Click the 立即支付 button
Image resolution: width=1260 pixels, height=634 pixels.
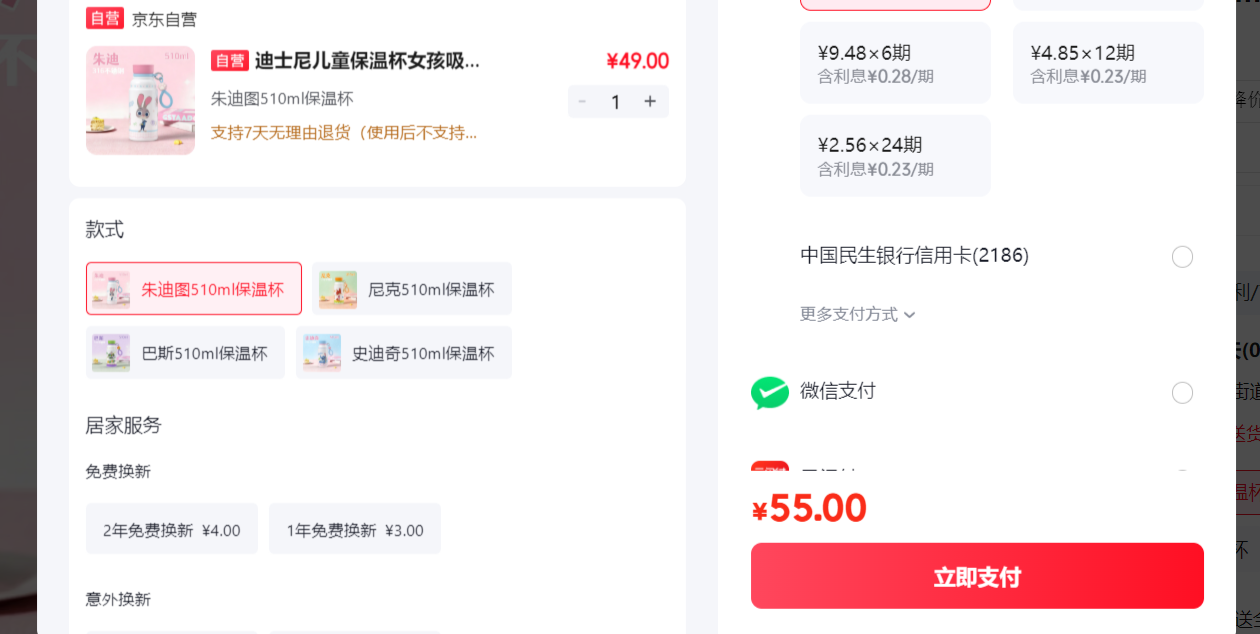(x=977, y=576)
